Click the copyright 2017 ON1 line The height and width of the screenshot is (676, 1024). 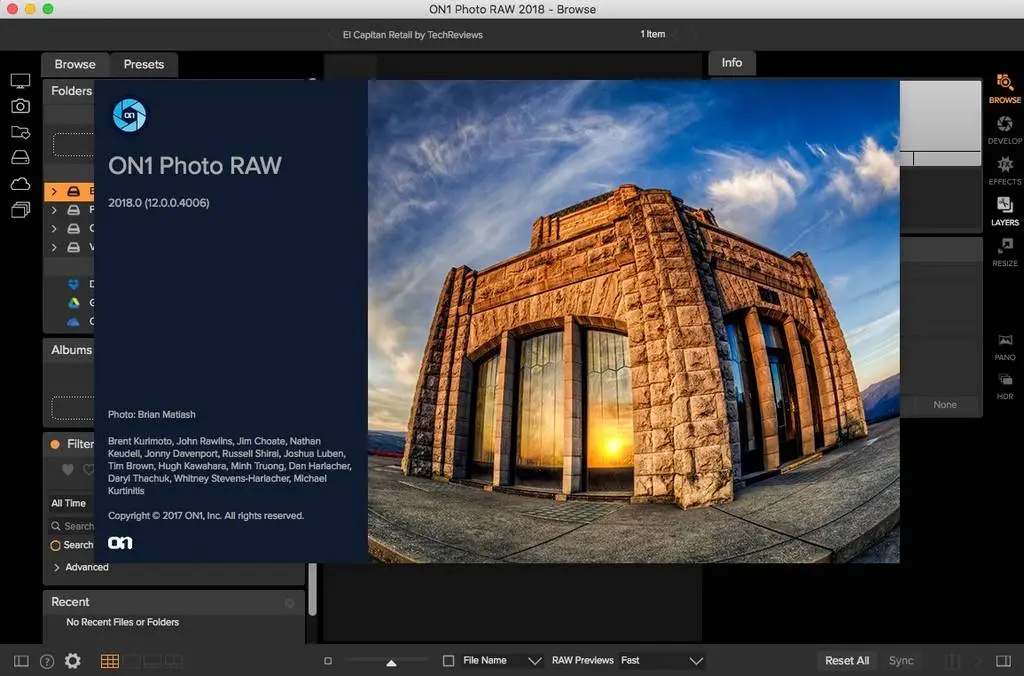206,516
